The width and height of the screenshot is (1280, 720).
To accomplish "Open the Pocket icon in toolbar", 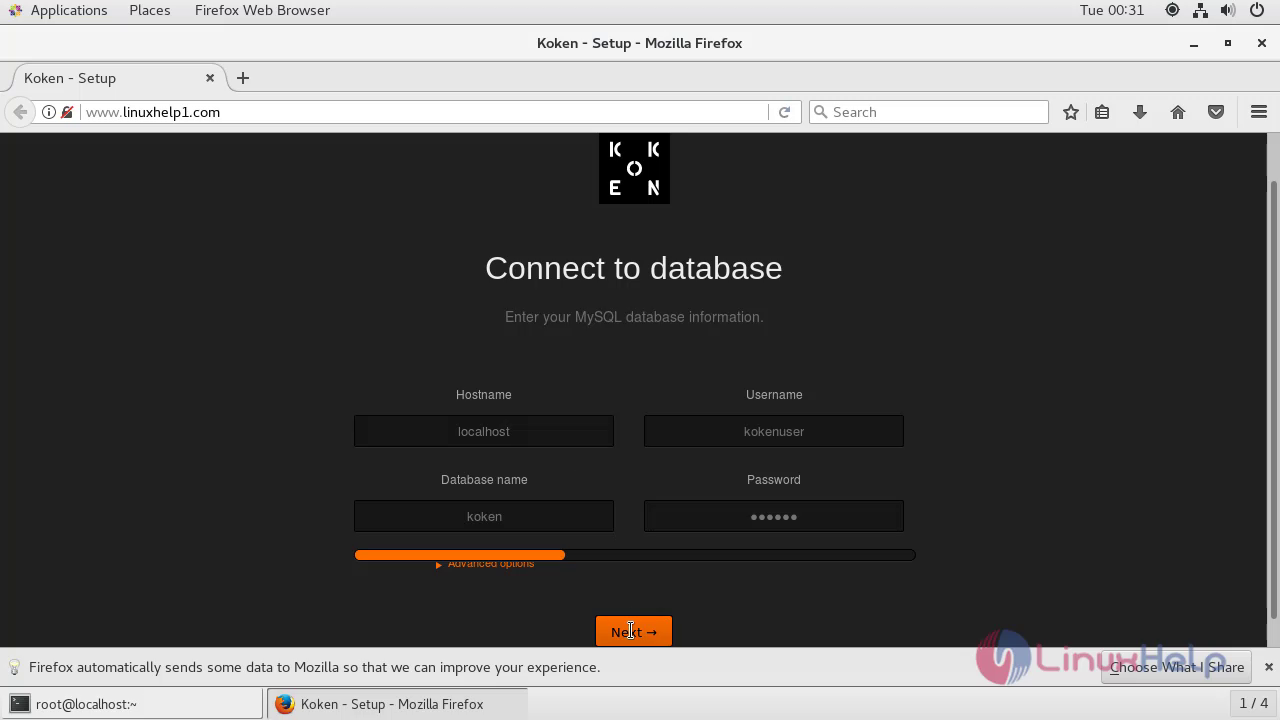I will (1216, 112).
